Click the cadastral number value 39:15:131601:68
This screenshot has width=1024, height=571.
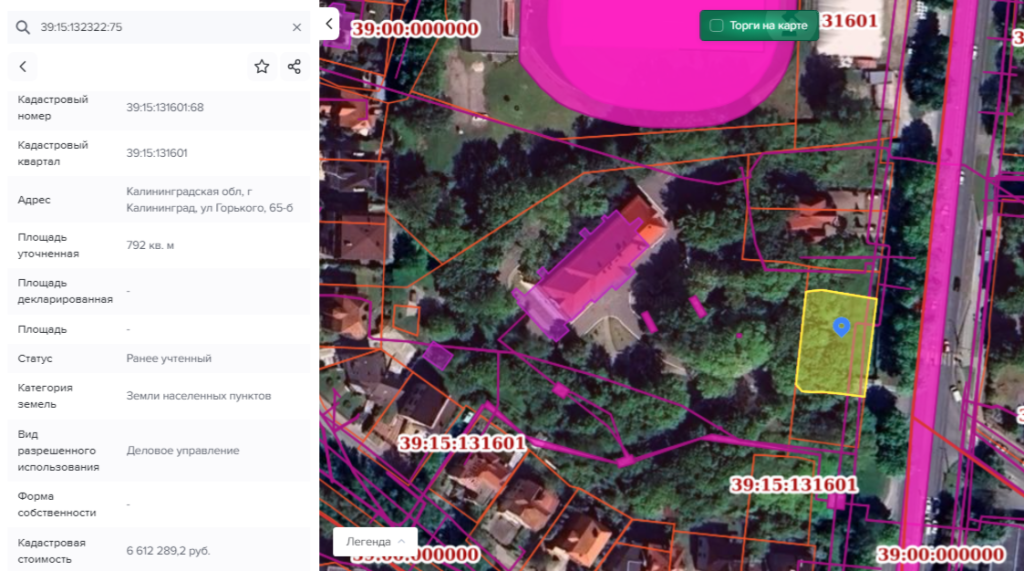165,107
